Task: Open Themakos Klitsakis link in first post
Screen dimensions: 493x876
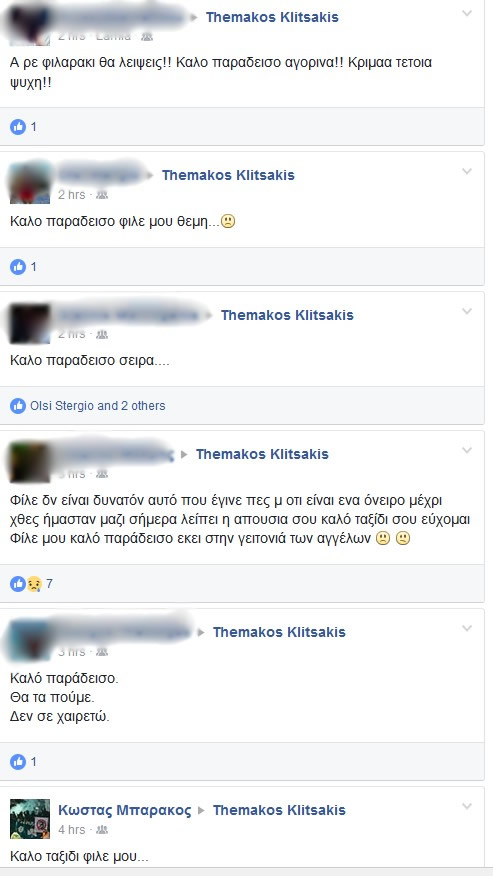Action: [272, 17]
